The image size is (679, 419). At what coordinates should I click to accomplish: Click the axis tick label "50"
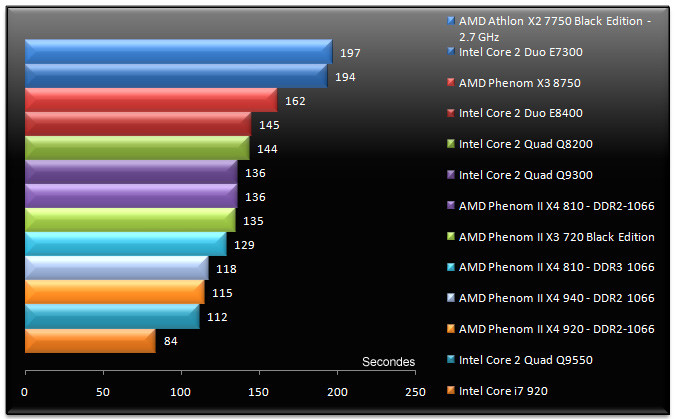[103, 392]
